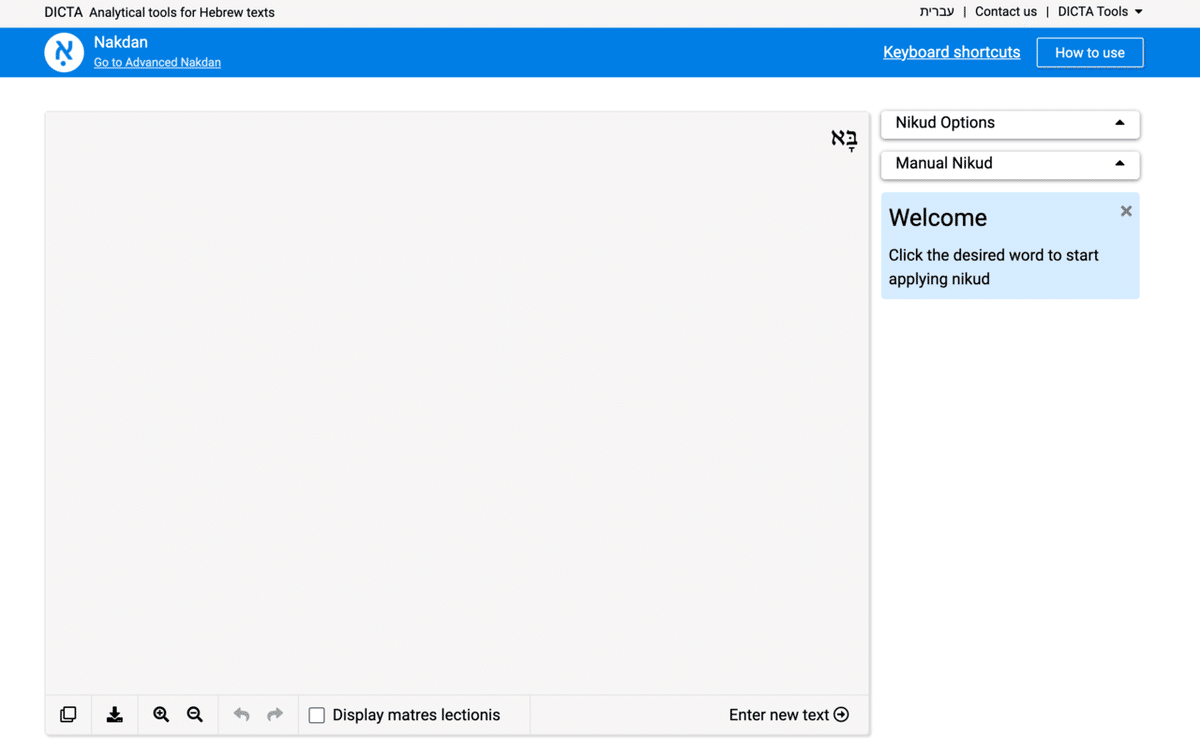Click the How to use button
1200x753 pixels.
tap(1090, 52)
